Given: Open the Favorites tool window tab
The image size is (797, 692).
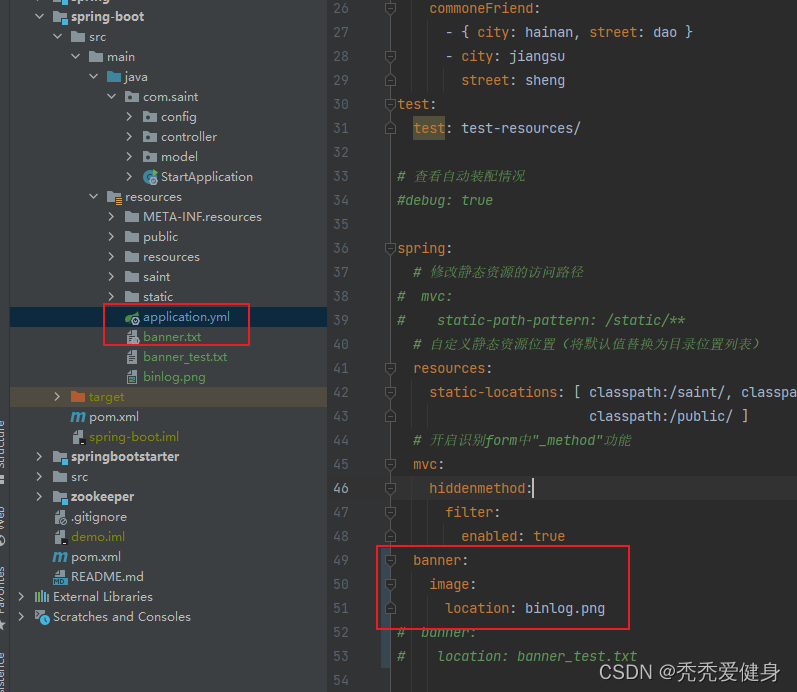Looking at the screenshot, I should (x=4, y=590).
